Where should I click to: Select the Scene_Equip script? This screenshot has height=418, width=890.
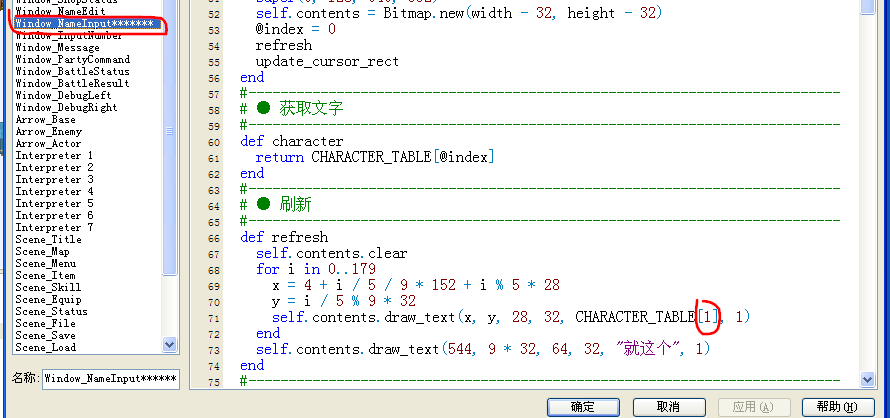click(48, 299)
